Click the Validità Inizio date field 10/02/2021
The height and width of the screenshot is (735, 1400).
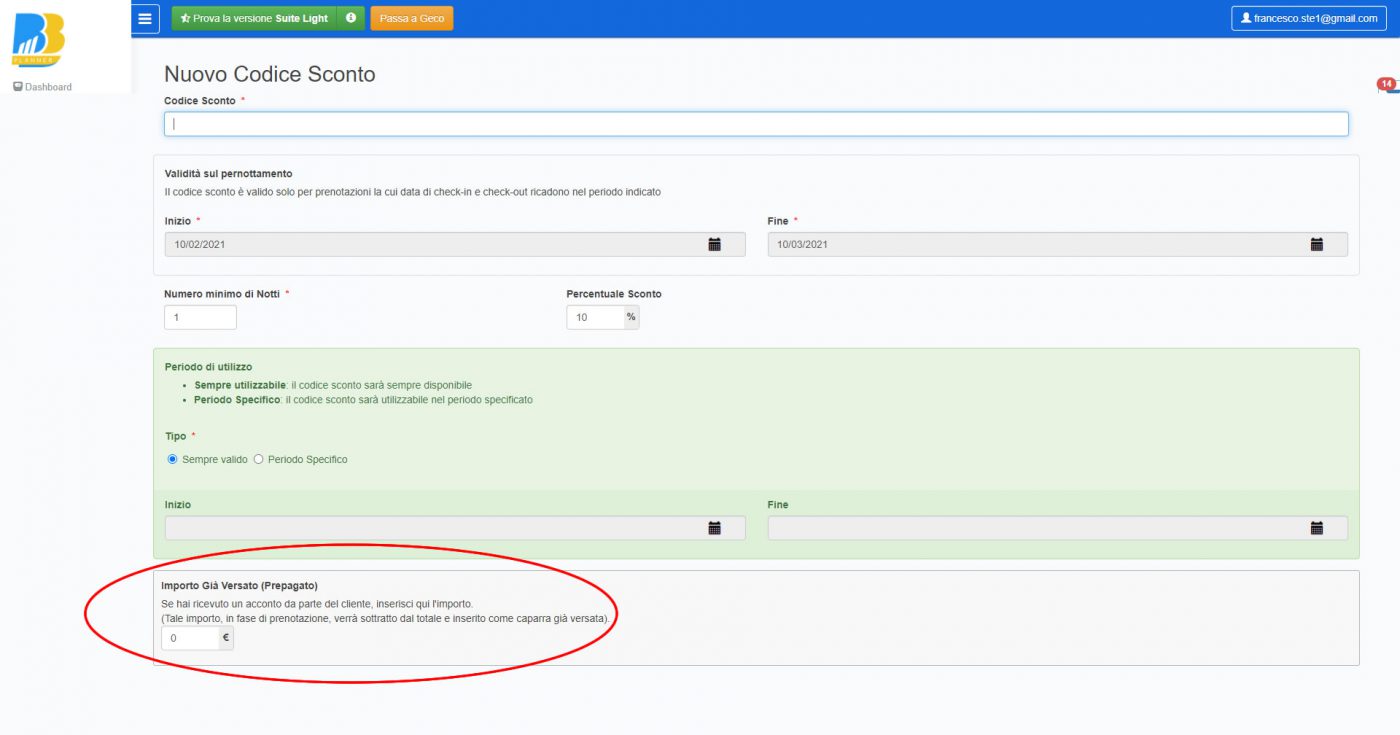(455, 244)
